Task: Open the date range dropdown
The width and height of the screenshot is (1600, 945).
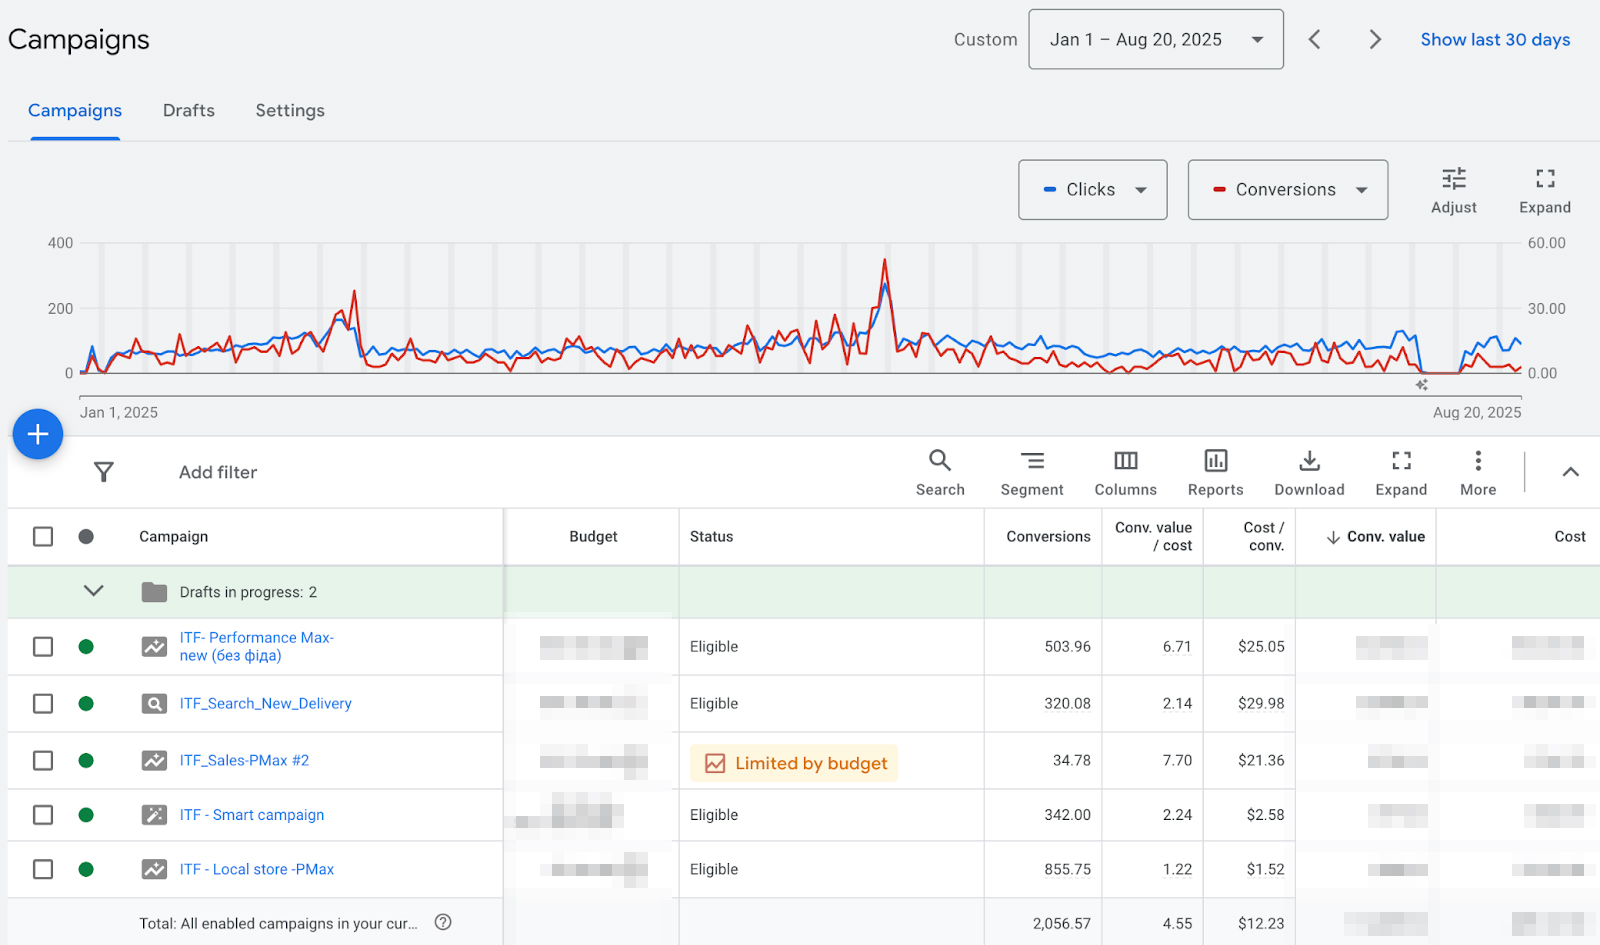Action: [x=1155, y=40]
